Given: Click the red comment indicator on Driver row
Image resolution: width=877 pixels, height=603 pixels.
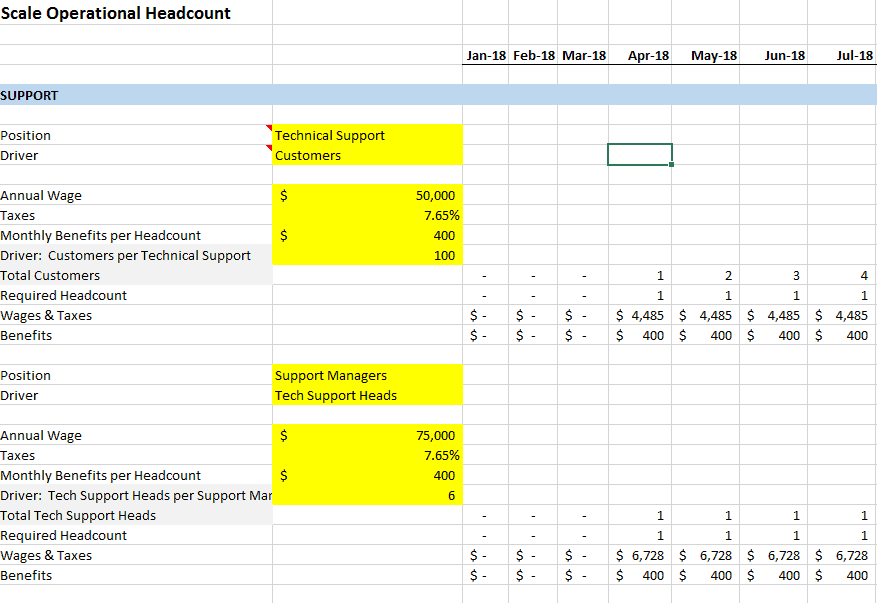Looking at the screenshot, I should click(x=269, y=148).
